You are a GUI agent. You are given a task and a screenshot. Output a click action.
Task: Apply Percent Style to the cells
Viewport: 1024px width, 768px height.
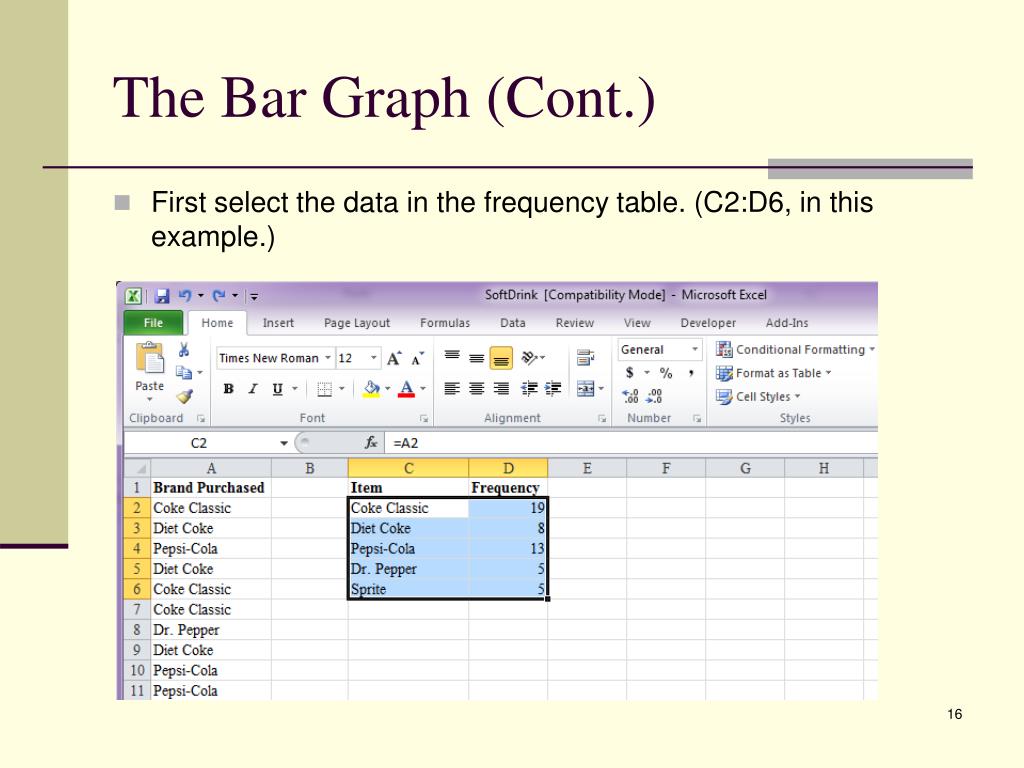[x=665, y=373]
